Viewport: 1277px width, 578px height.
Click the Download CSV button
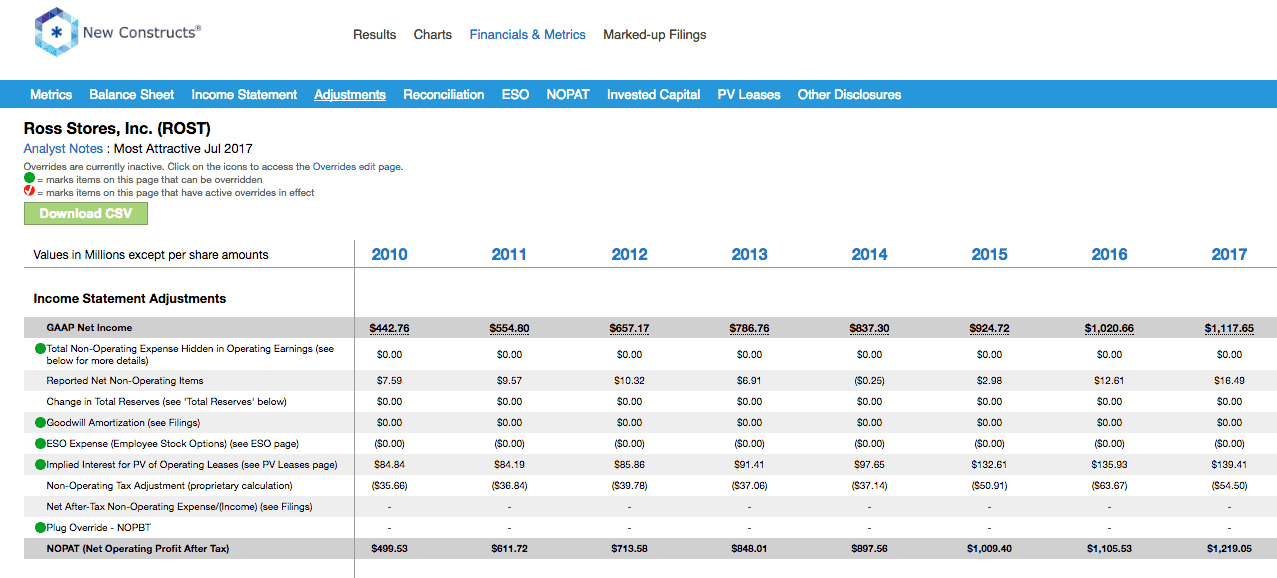[85, 213]
